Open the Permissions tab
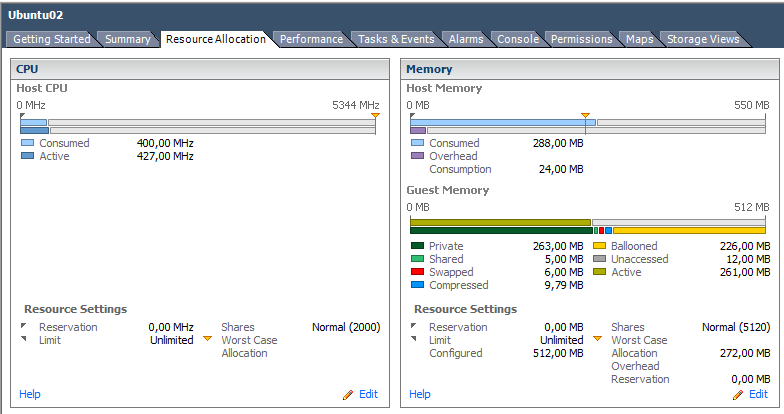This screenshot has width=784, height=414. tap(581, 39)
